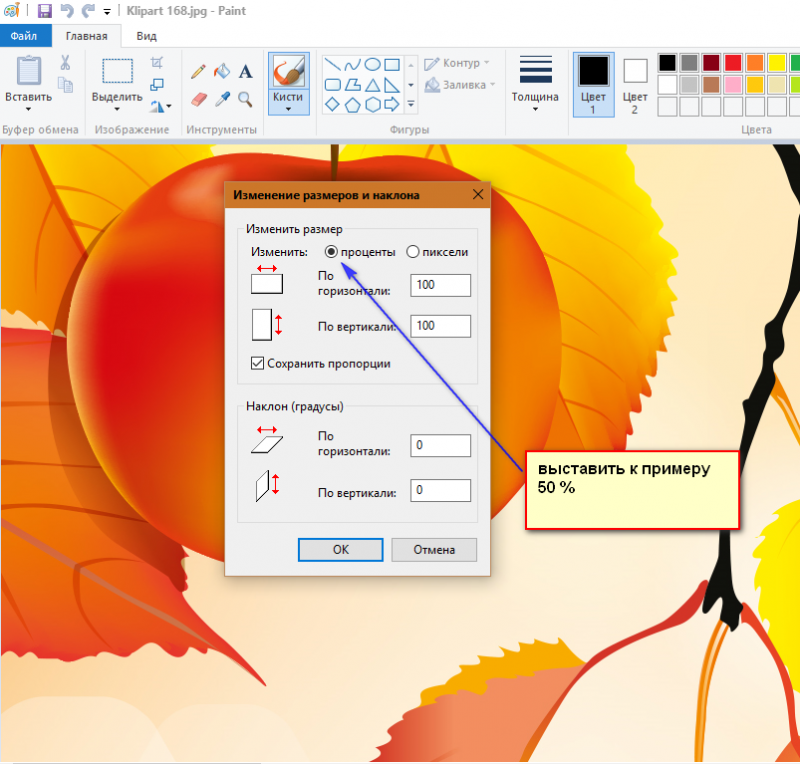
Task: Open the Контур outline dropdown
Action: (x=457, y=63)
